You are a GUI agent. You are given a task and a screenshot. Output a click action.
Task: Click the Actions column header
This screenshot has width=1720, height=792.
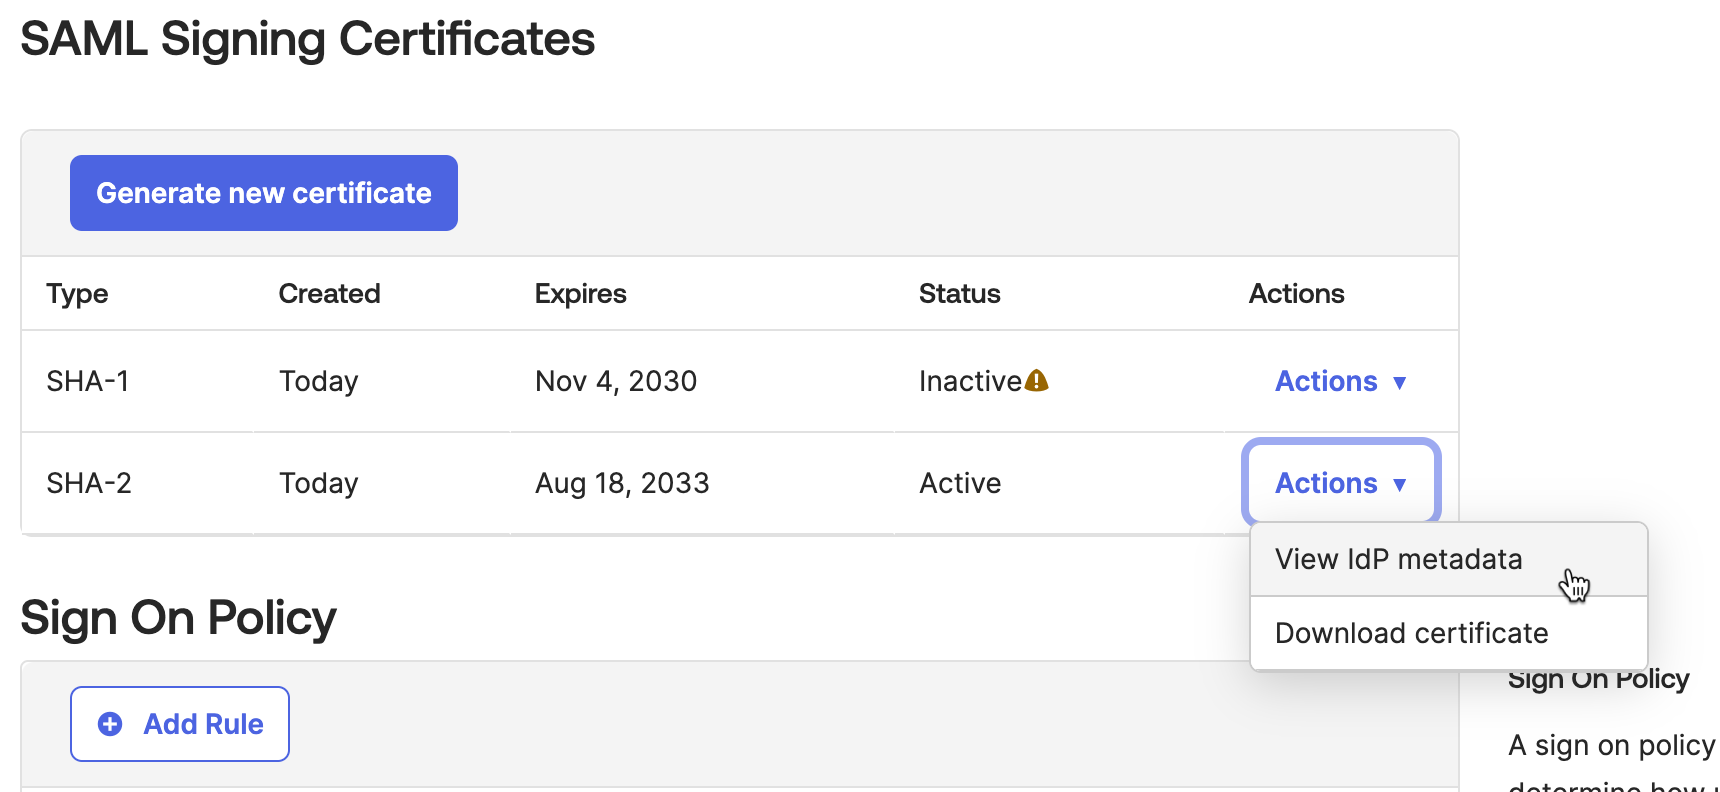coord(1296,294)
